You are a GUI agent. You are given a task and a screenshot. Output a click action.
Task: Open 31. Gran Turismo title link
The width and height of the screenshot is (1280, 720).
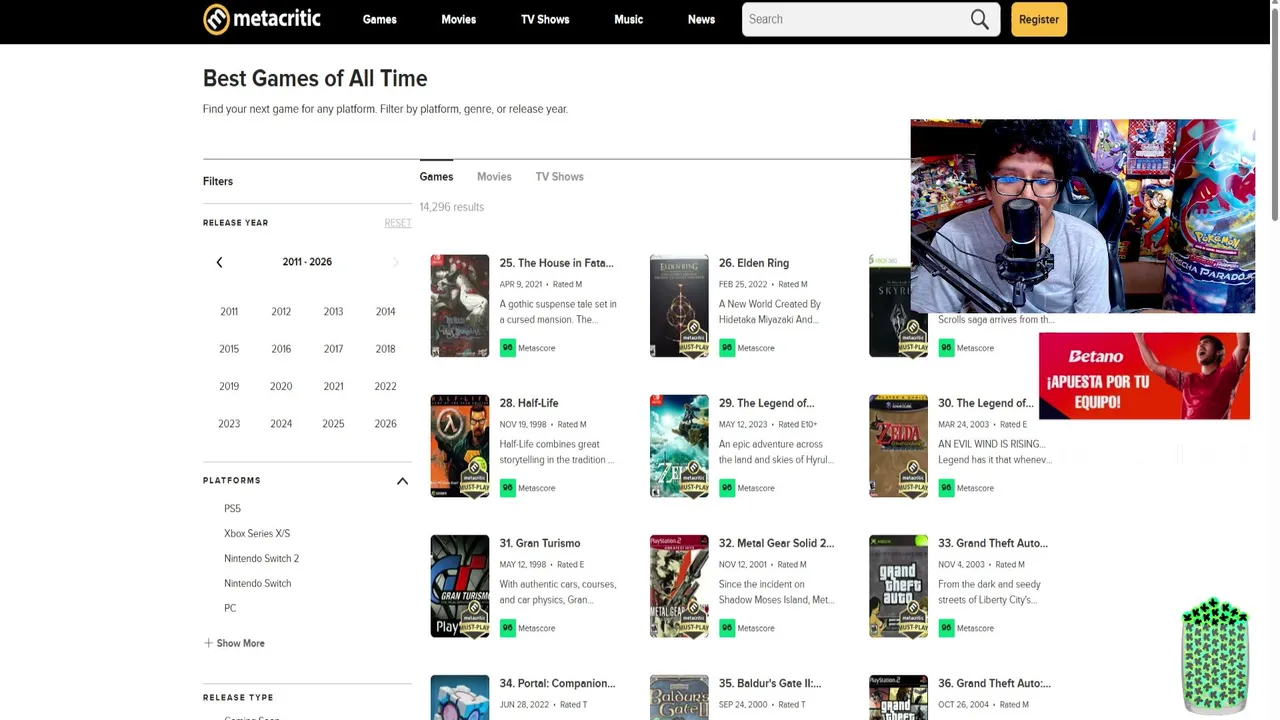(x=540, y=543)
